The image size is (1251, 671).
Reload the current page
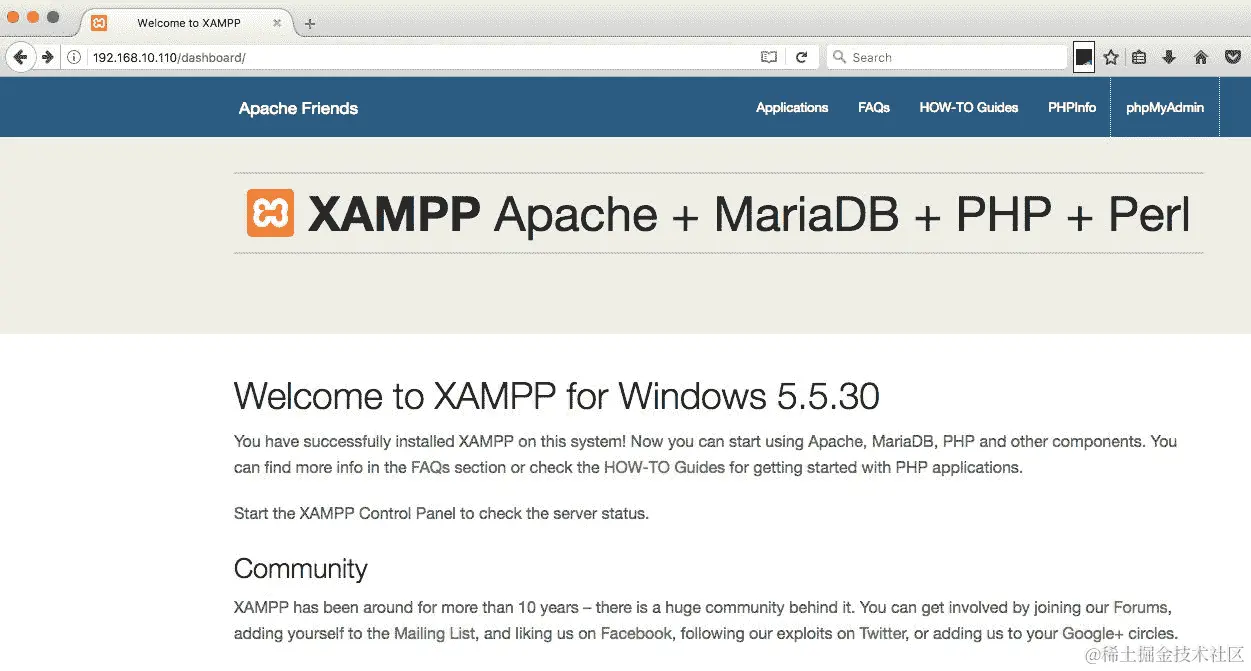click(801, 57)
